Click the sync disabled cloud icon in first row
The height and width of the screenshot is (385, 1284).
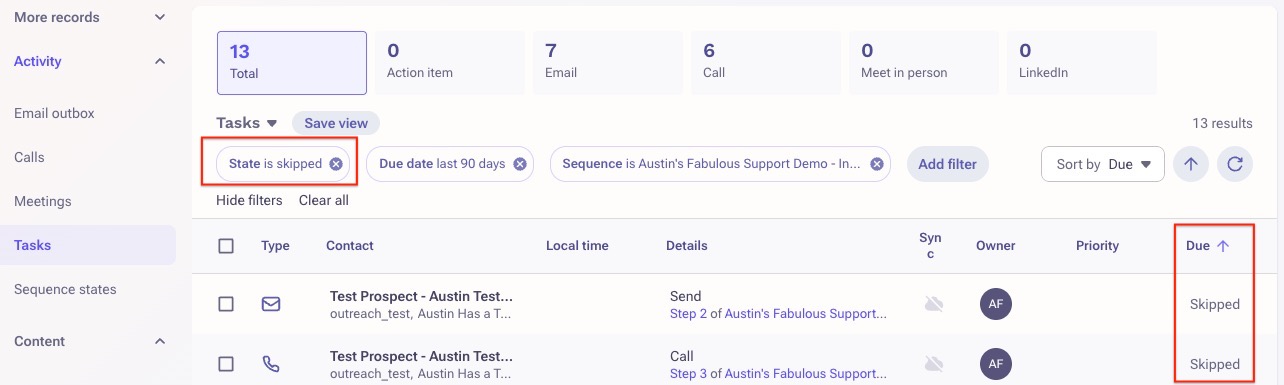click(x=934, y=304)
